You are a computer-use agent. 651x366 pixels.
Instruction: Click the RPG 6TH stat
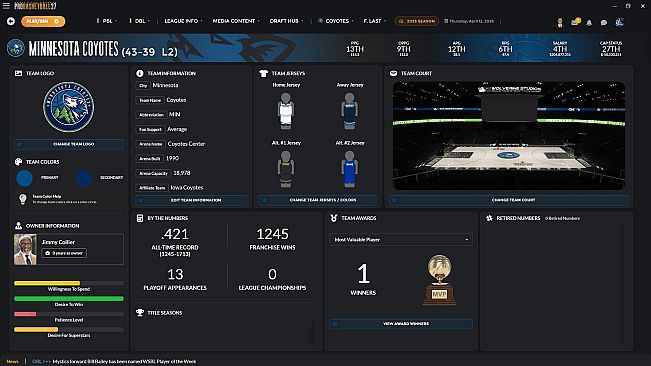[505, 49]
